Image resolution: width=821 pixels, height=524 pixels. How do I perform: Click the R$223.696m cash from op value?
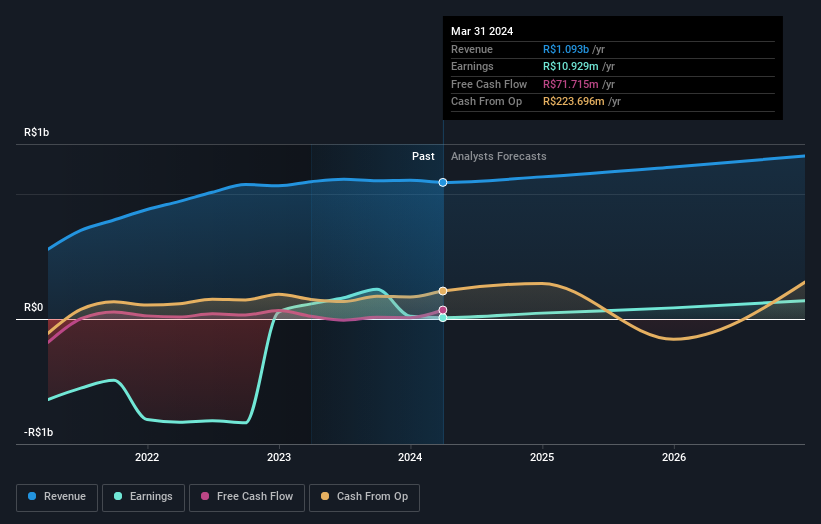point(574,102)
